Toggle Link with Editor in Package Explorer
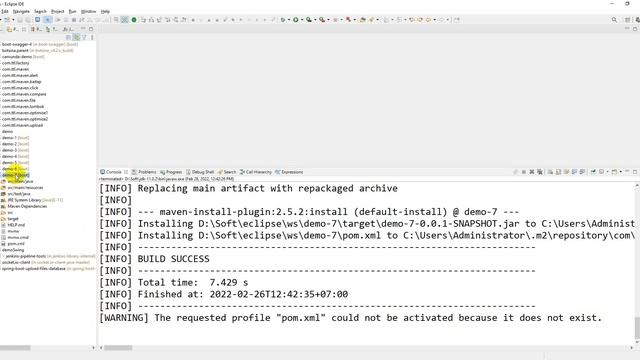The width and height of the screenshot is (640, 360). [76, 37]
